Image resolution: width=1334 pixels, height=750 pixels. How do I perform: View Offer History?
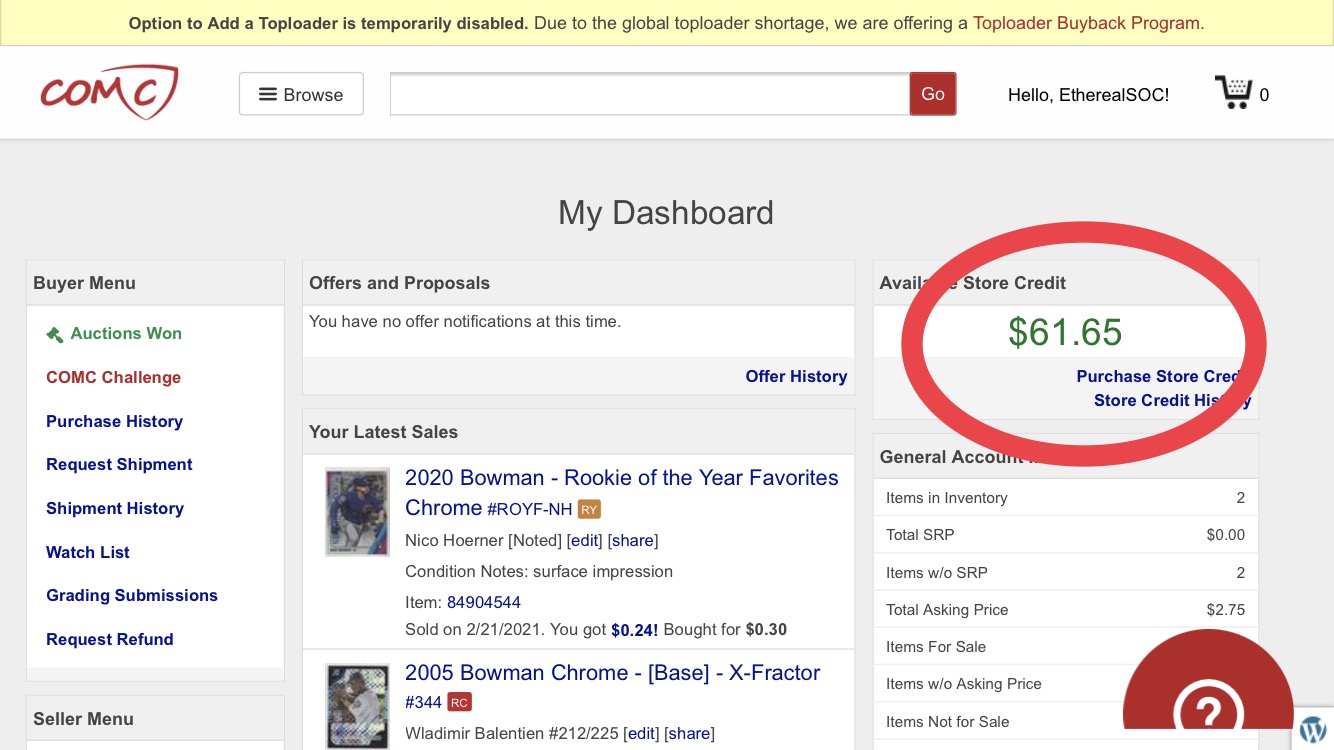coord(796,376)
